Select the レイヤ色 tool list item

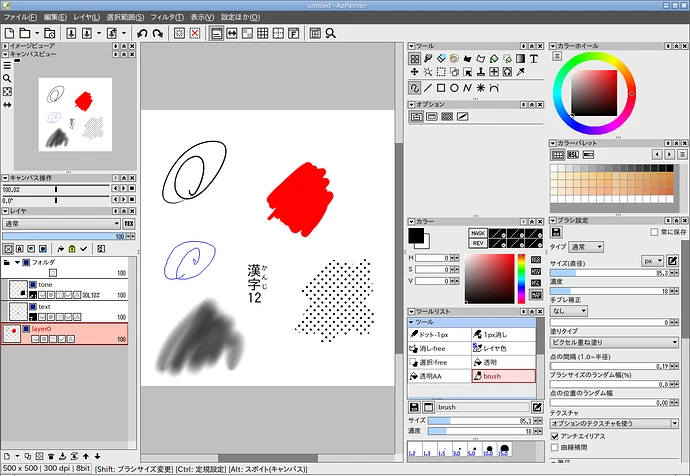pos(504,348)
